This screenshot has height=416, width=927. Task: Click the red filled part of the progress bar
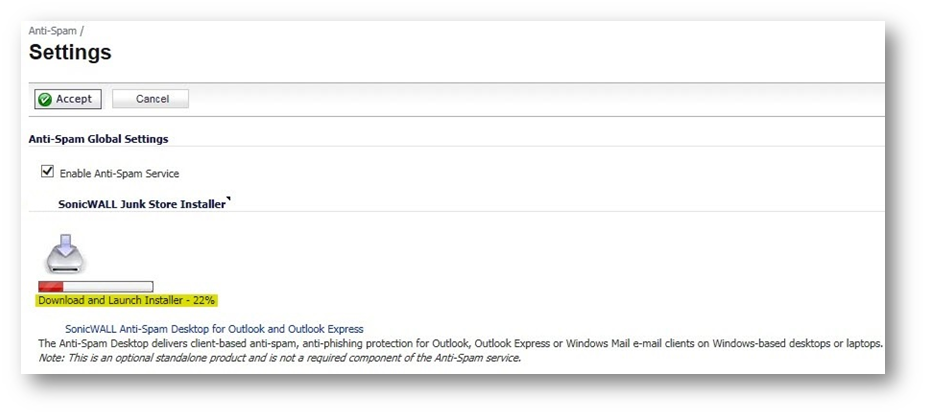51,287
